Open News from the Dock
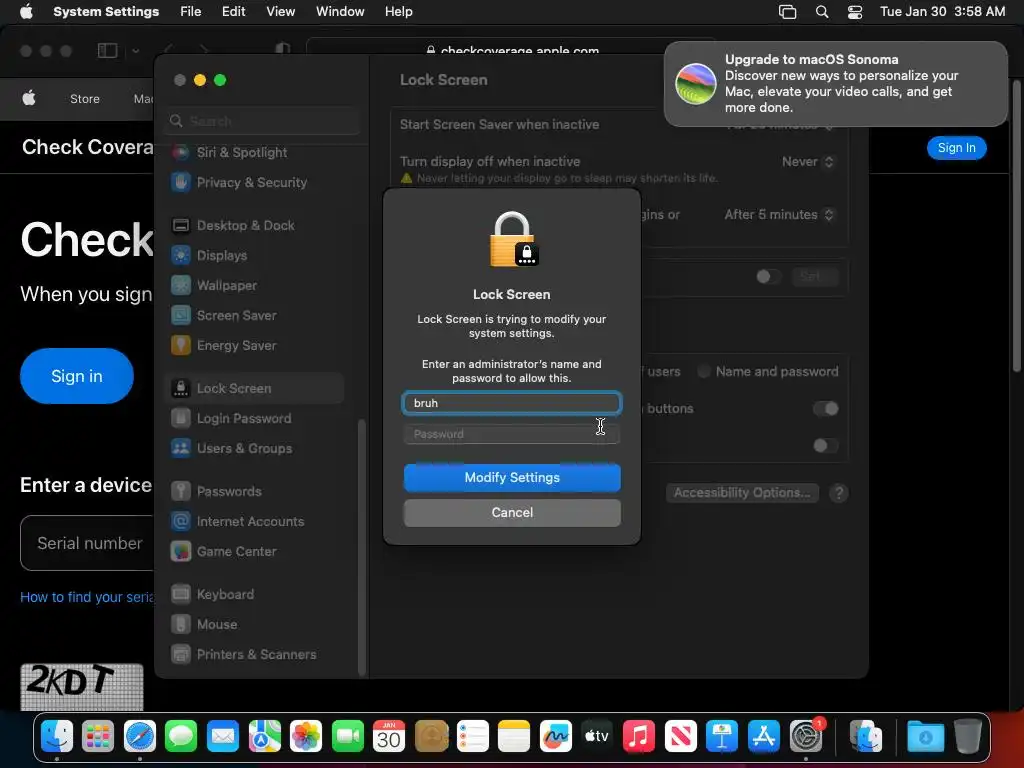Viewport: 1024px width, 768px height. 680,737
